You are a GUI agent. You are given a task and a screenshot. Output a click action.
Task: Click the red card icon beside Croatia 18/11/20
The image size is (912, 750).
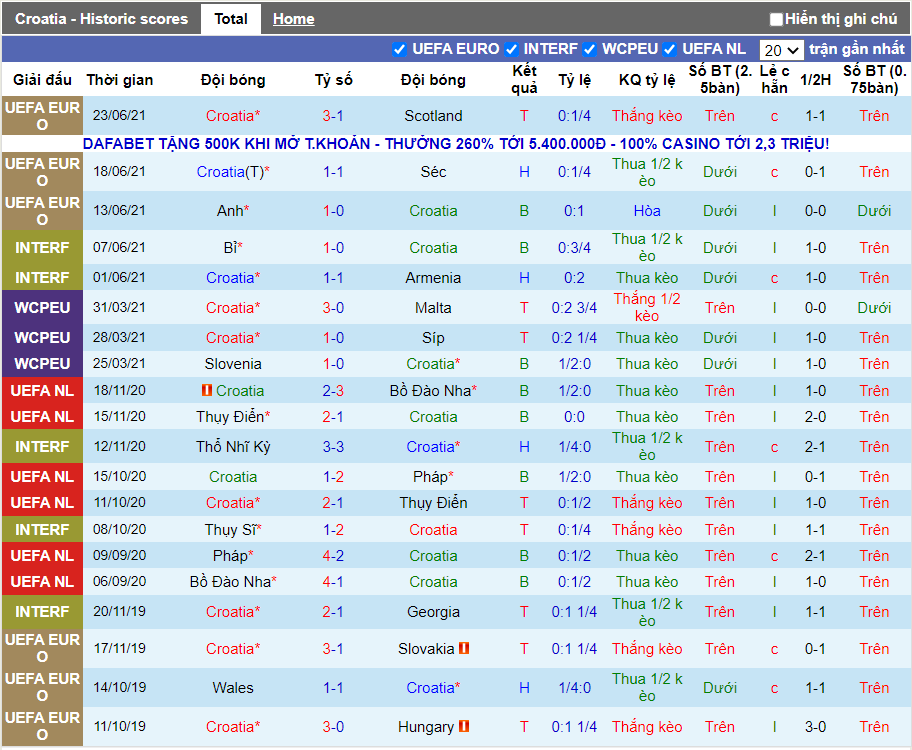(x=206, y=390)
